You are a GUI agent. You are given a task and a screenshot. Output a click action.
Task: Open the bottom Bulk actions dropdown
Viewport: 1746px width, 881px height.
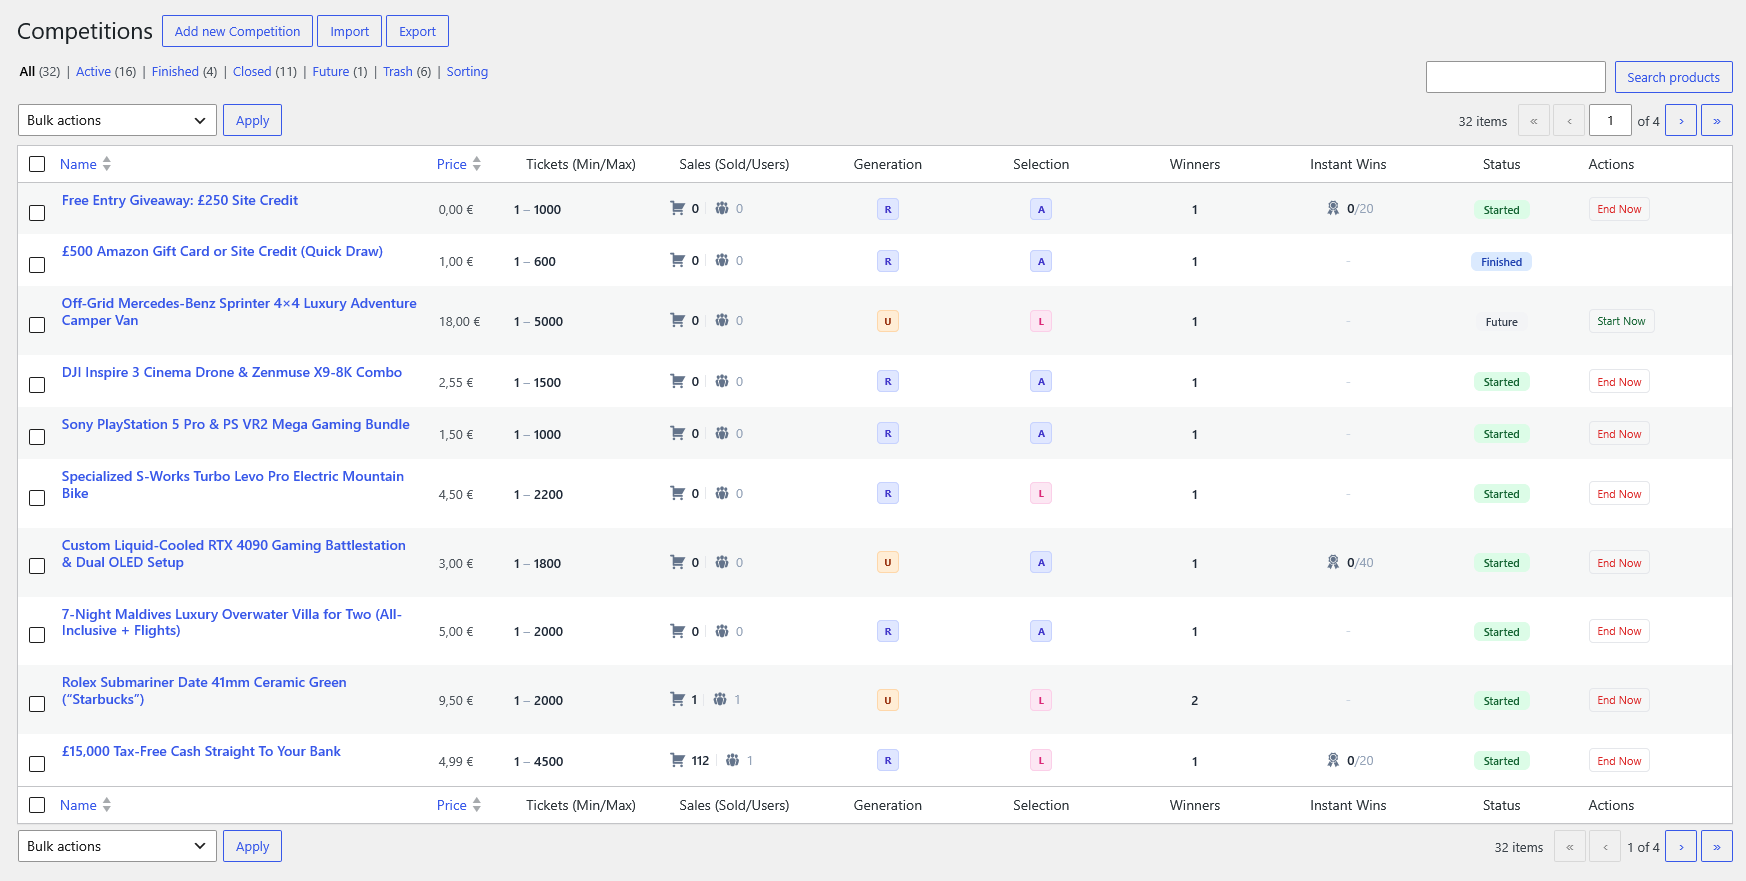point(117,846)
